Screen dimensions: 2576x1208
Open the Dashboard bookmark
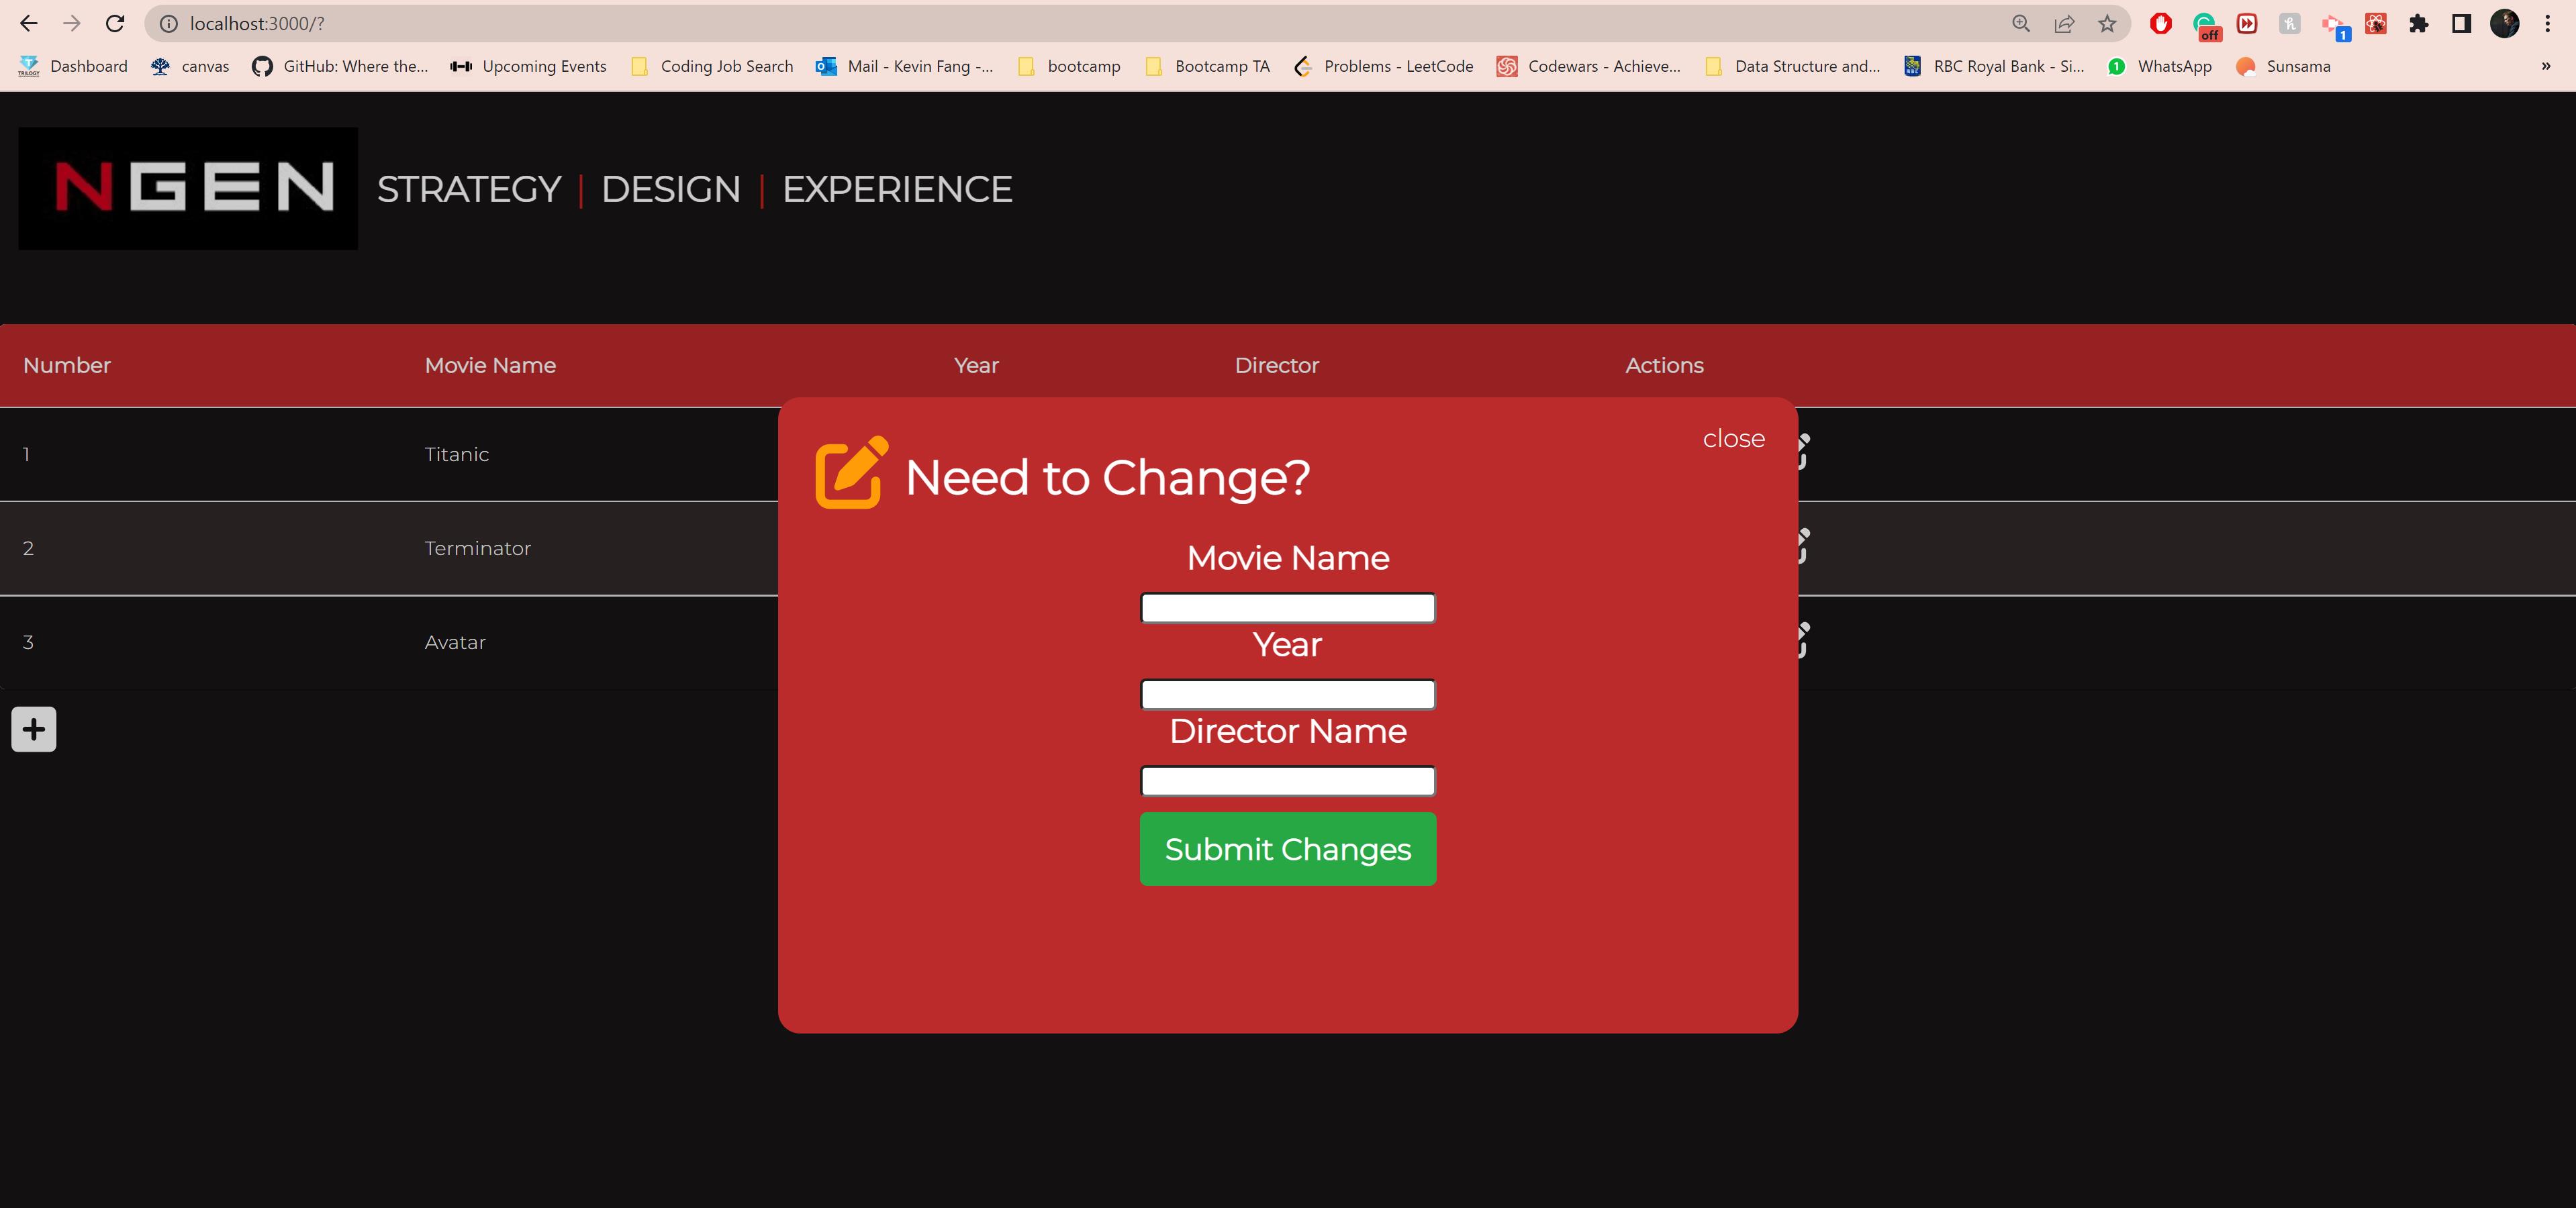pos(73,66)
